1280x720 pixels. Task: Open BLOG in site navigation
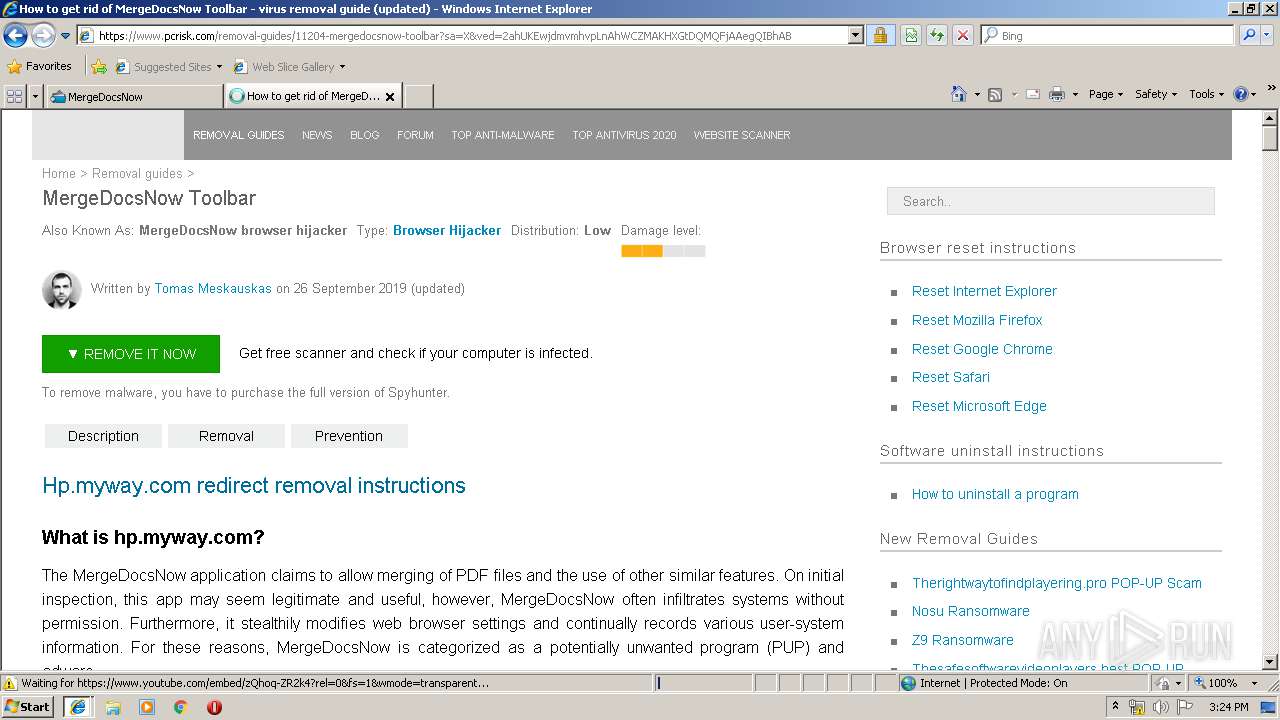(365, 135)
